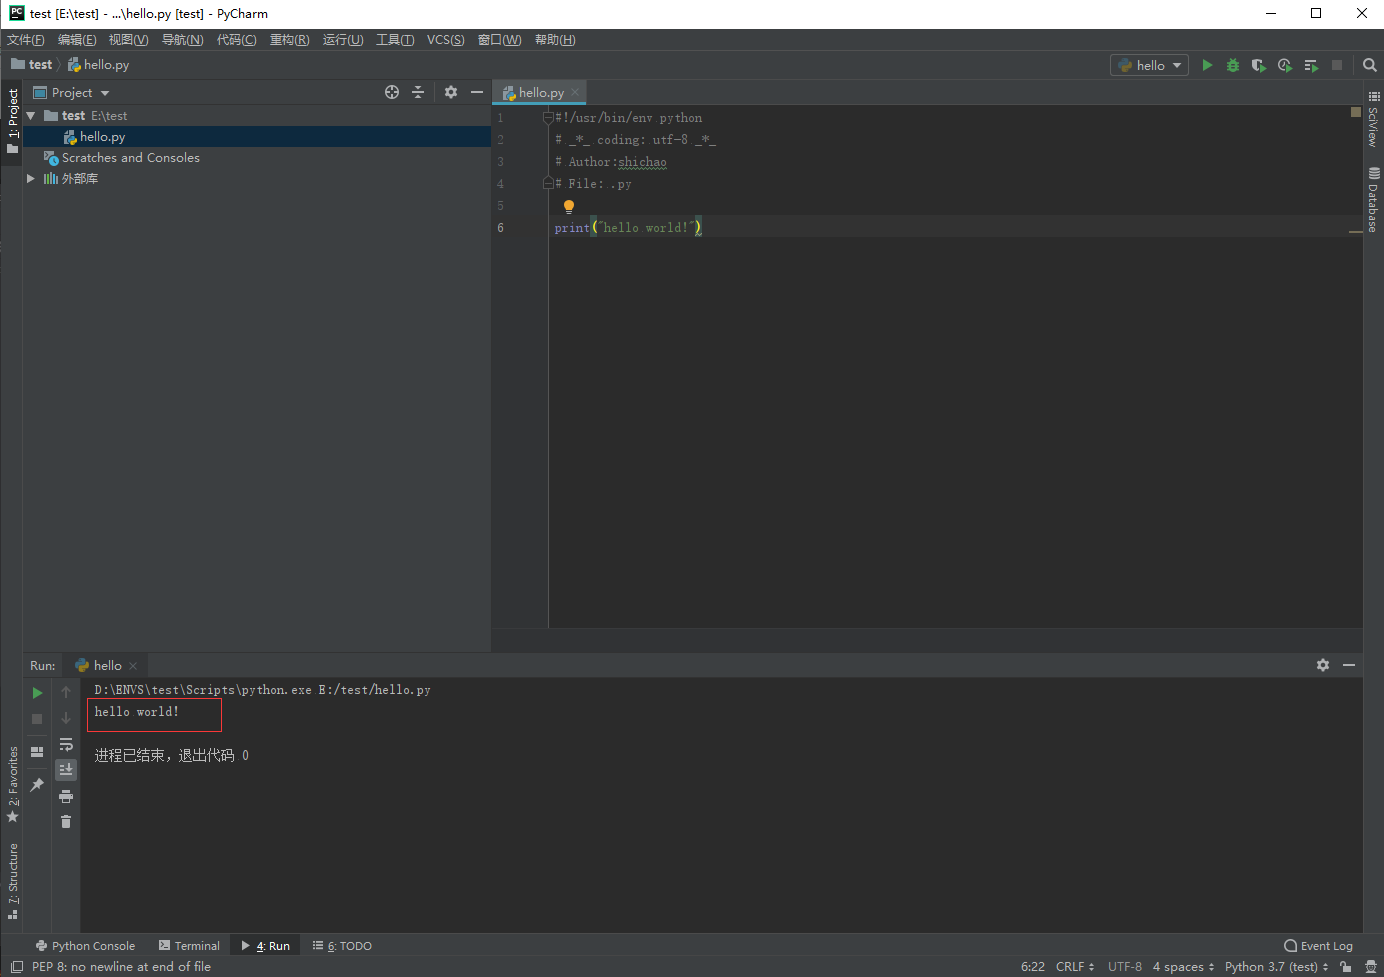Click the locate/scroll-from-source target icon

(392, 92)
